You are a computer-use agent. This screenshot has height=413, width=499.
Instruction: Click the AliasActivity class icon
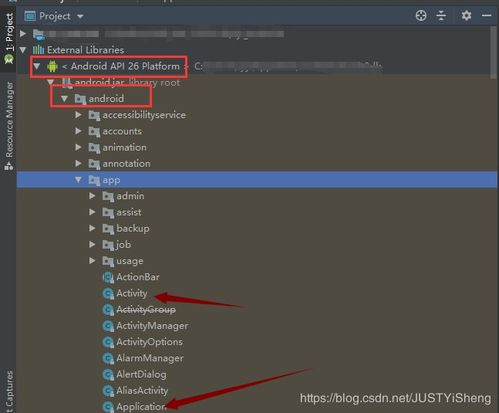[108, 391]
